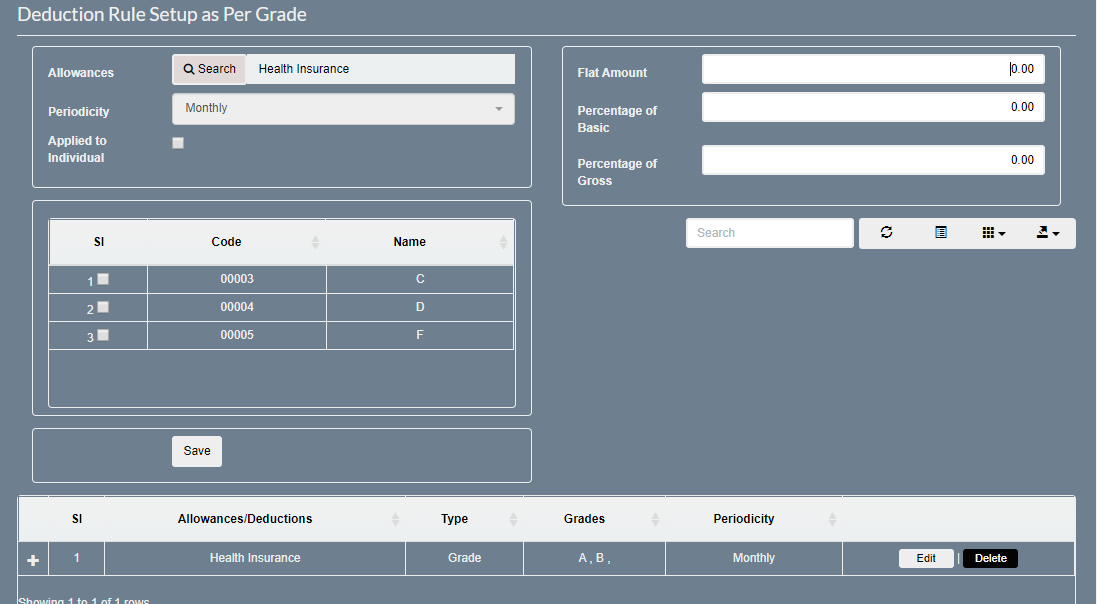Click the Name column header
This screenshot has height=604, width=1097.
click(x=410, y=241)
